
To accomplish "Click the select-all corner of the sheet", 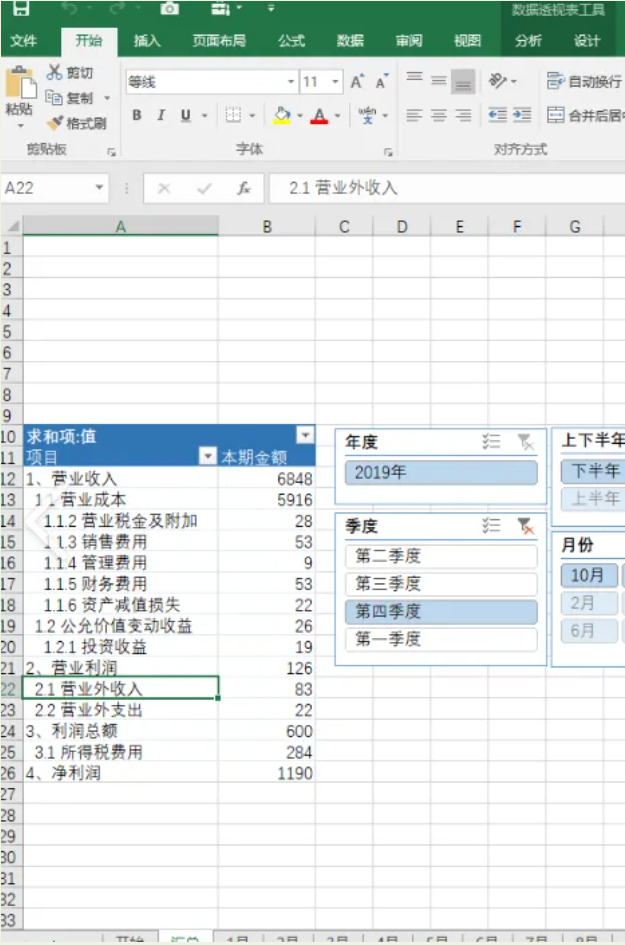I will [x=12, y=227].
